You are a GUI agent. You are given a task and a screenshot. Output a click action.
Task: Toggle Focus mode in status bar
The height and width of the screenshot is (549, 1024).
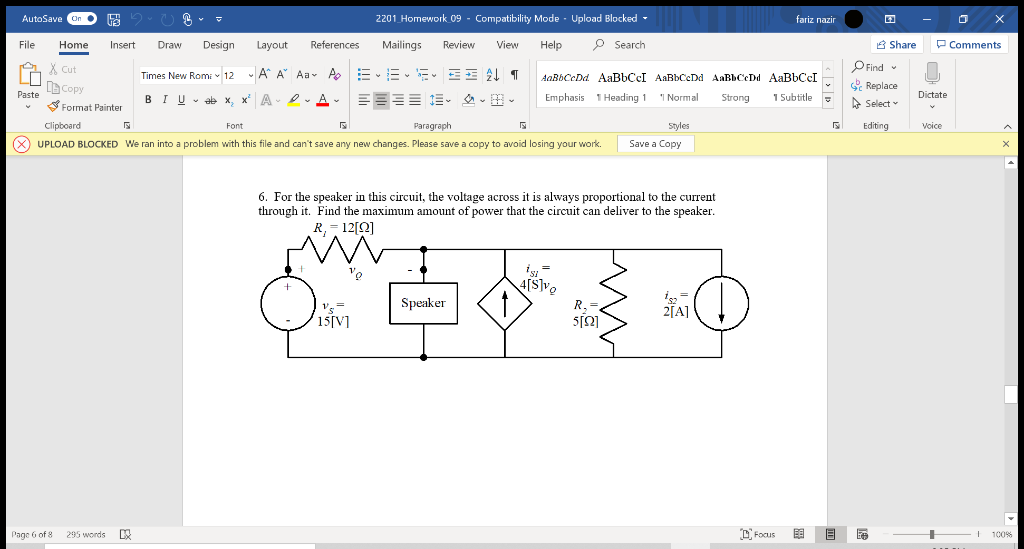[x=758, y=534]
